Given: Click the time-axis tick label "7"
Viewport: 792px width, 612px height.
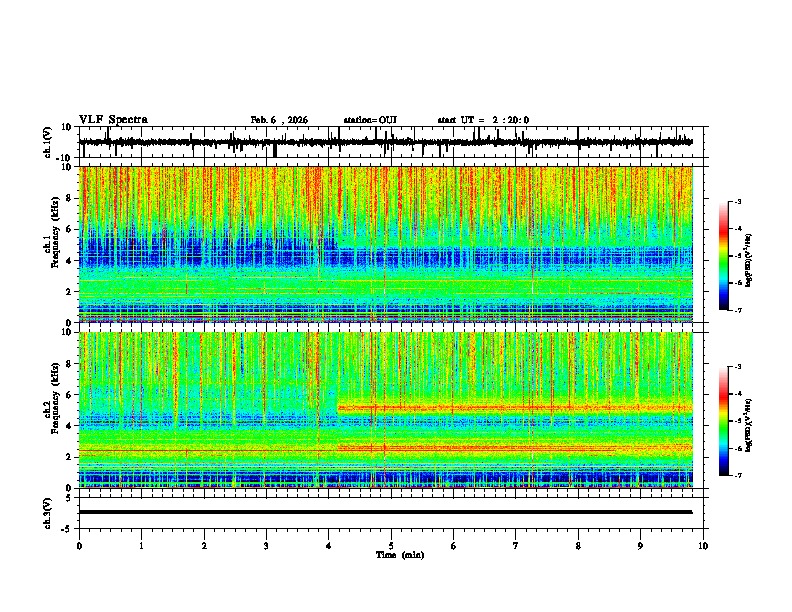Looking at the screenshot, I should click(x=516, y=546).
